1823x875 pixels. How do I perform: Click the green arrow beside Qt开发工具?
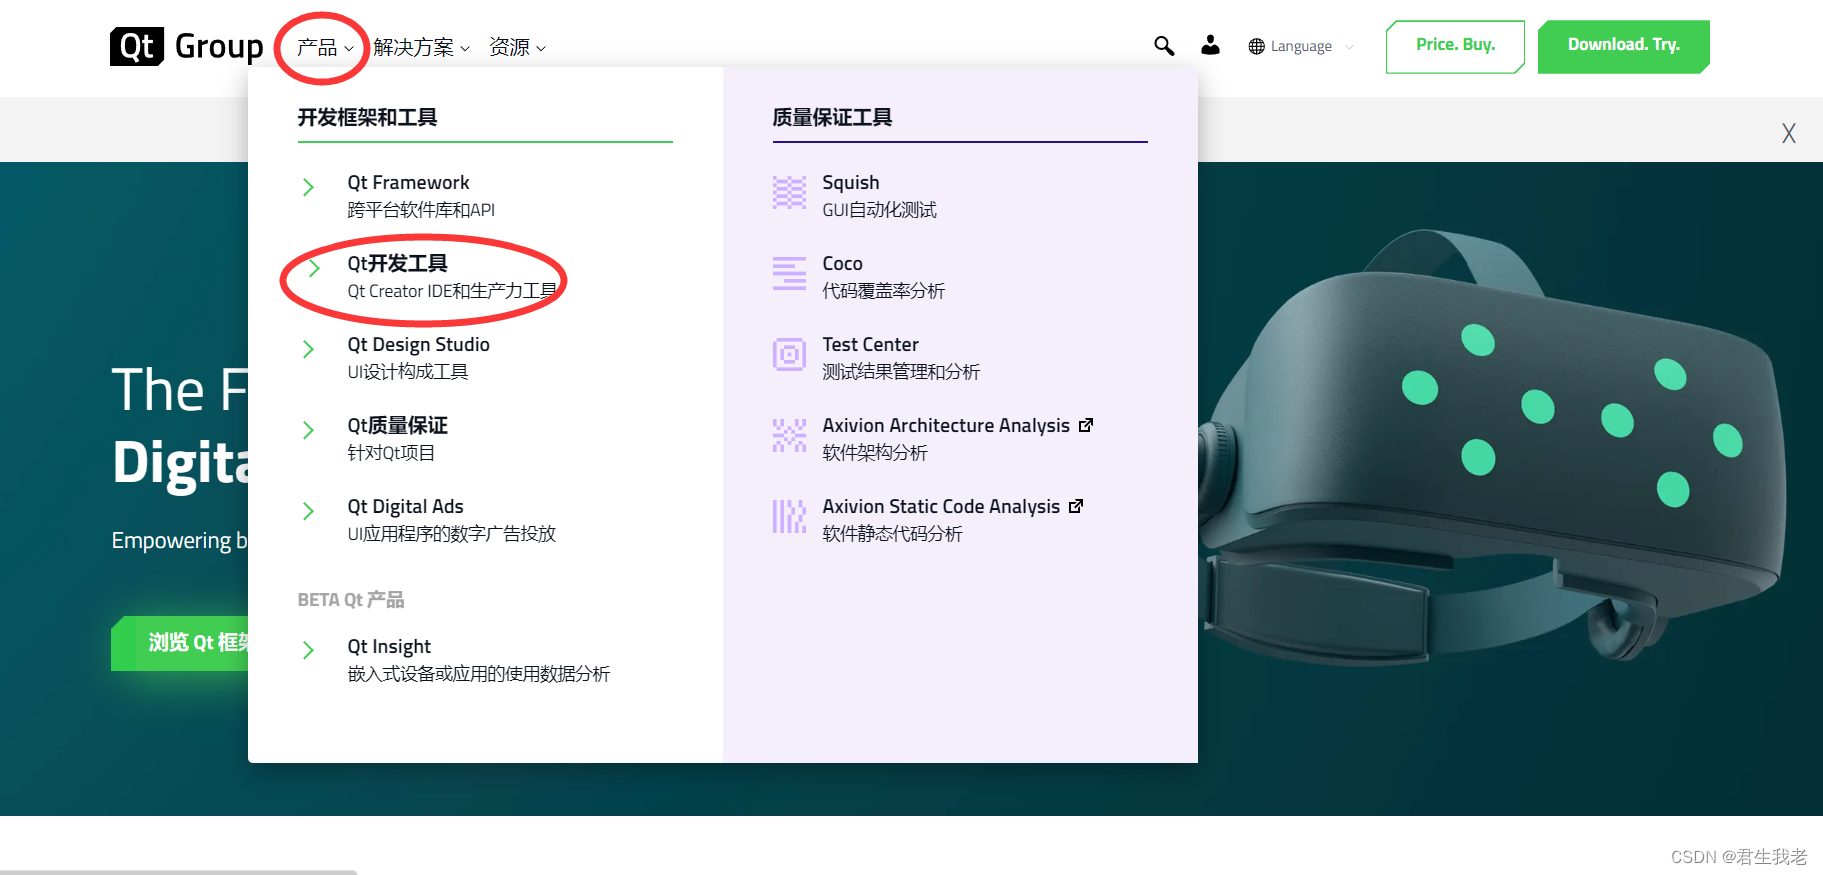[x=314, y=267]
